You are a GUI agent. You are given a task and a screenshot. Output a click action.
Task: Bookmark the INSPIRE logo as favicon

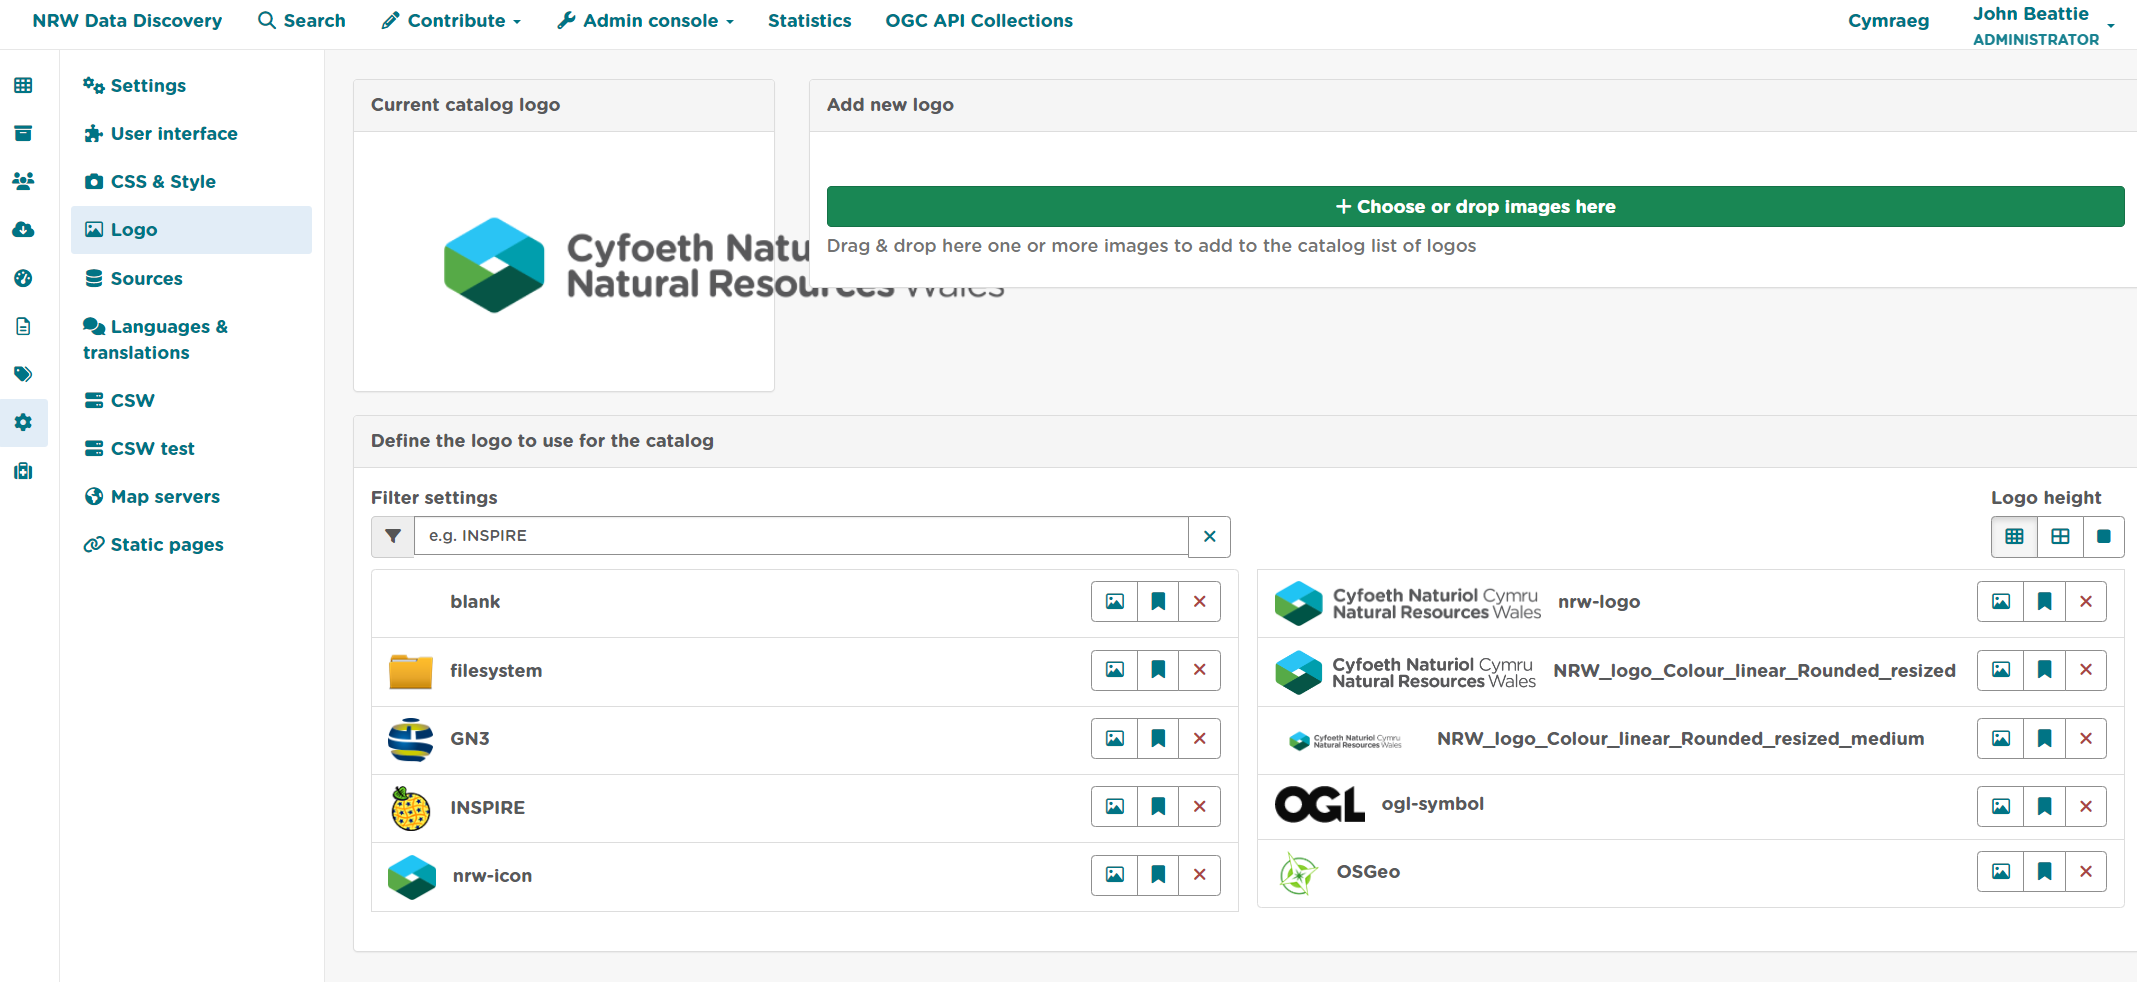[x=1158, y=806]
